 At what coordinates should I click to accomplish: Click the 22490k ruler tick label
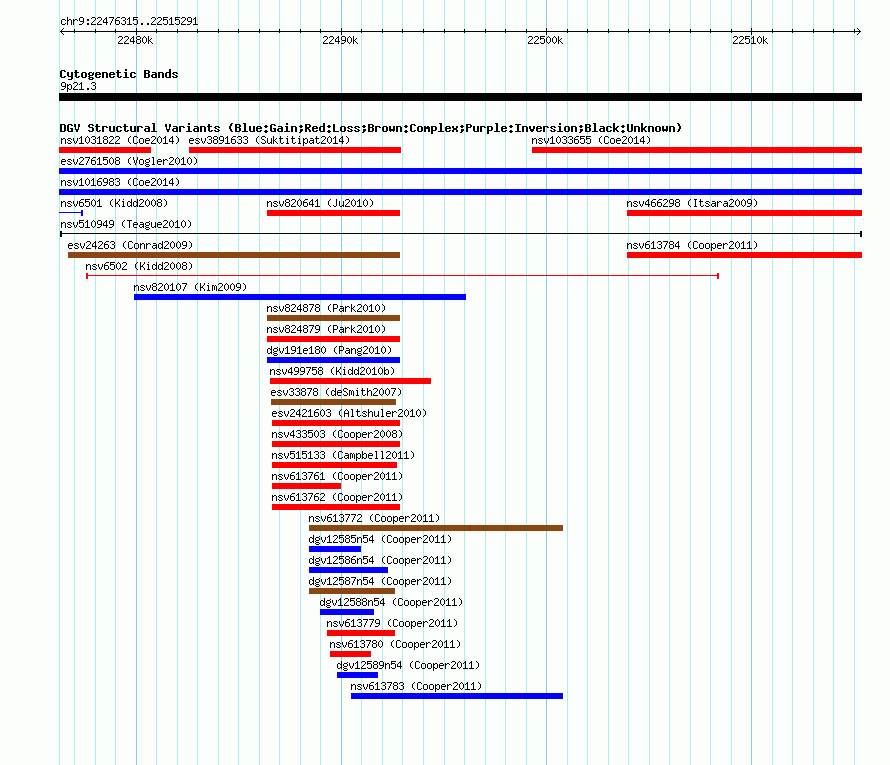coord(340,40)
